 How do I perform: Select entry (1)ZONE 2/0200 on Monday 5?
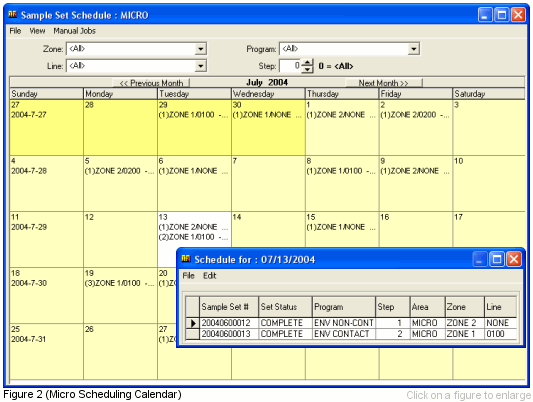coord(119,171)
